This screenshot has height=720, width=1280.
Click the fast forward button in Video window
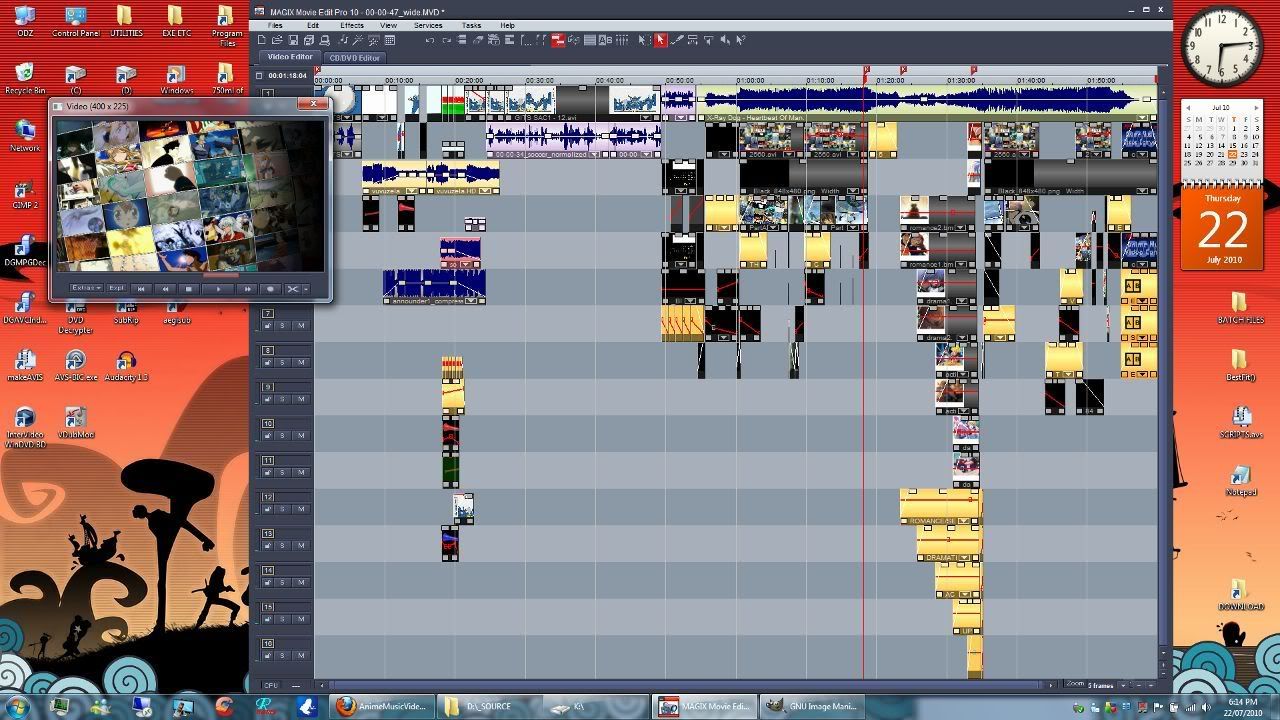247,289
